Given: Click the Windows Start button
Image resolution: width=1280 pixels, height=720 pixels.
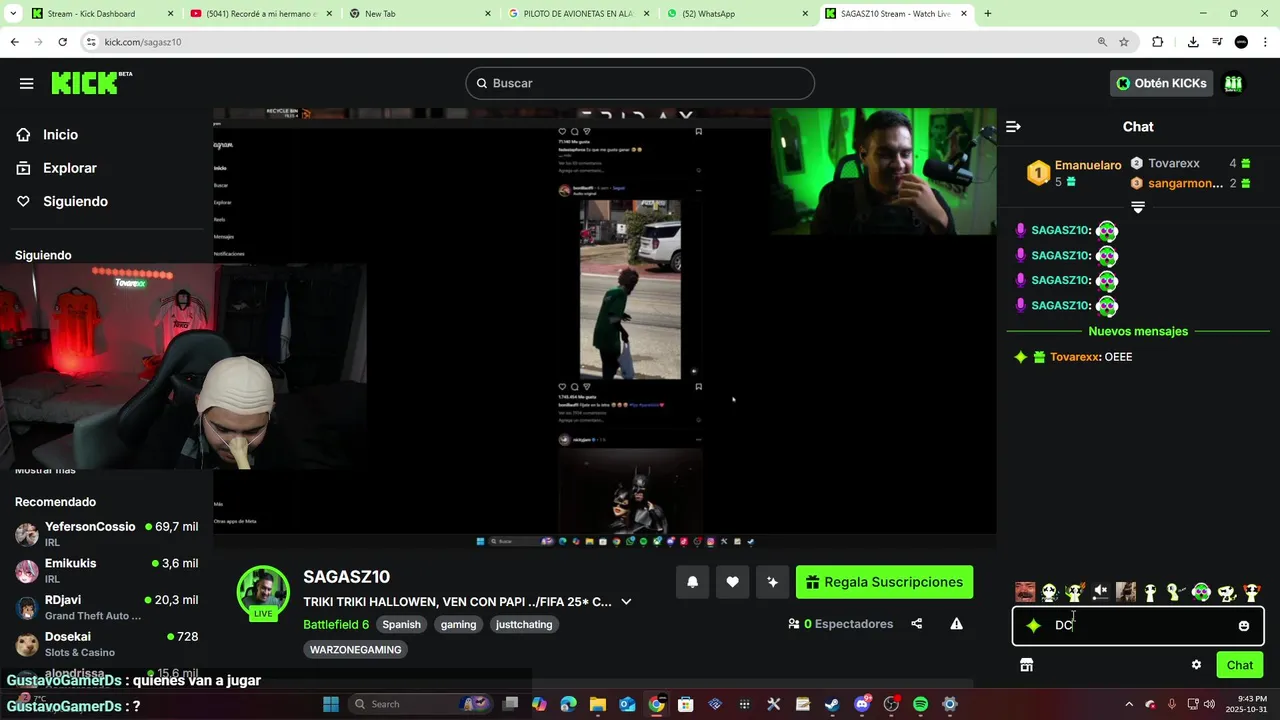Looking at the screenshot, I should click(x=331, y=704).
